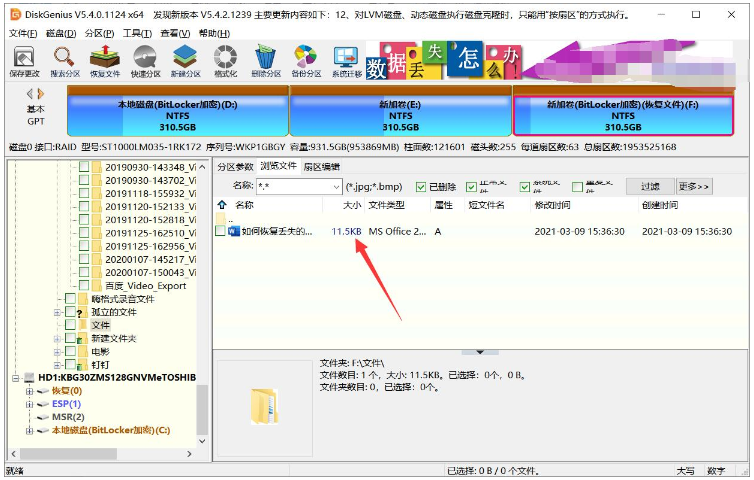This screenshot has width=754, height=480.
Task: Expand the 恢复(0) partition node
Action: click(30, 391)
